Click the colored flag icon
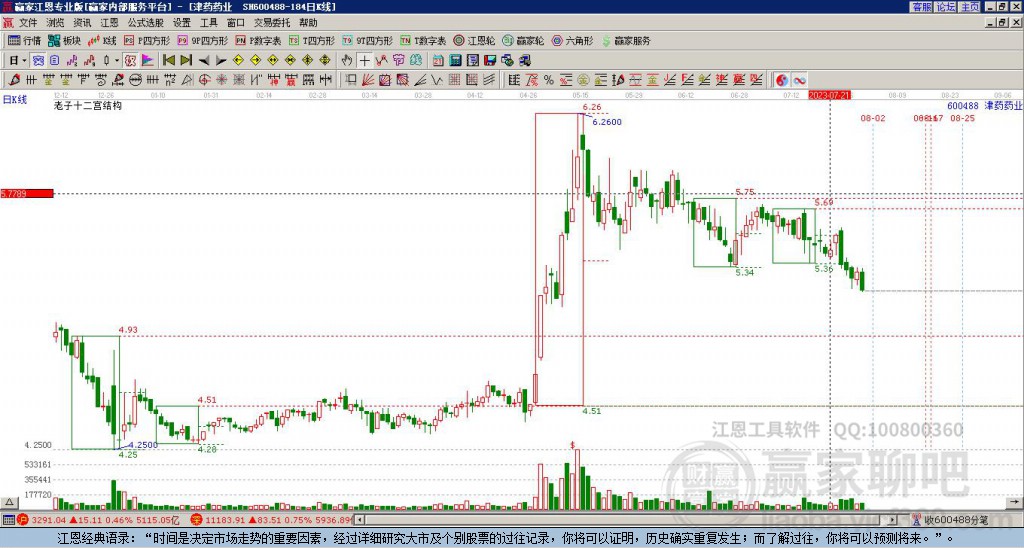Screen dimensions: 1024x548 [148, 60]
